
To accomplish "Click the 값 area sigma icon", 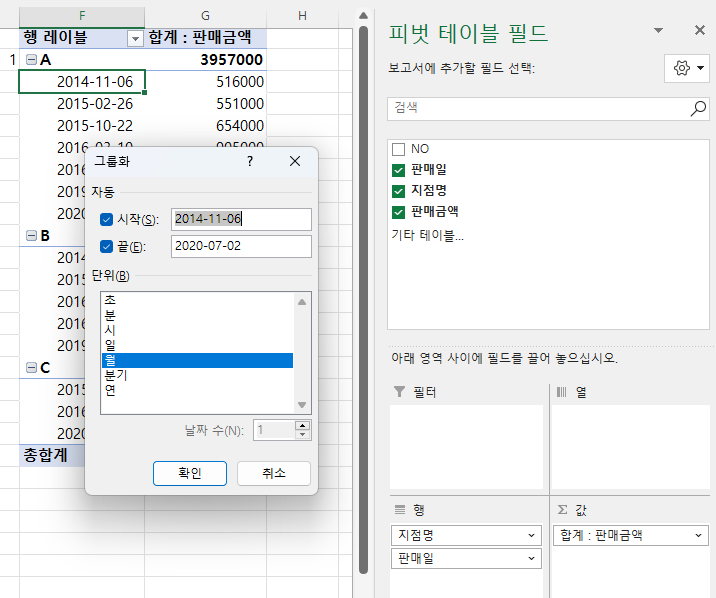I will tap(563, 509).
